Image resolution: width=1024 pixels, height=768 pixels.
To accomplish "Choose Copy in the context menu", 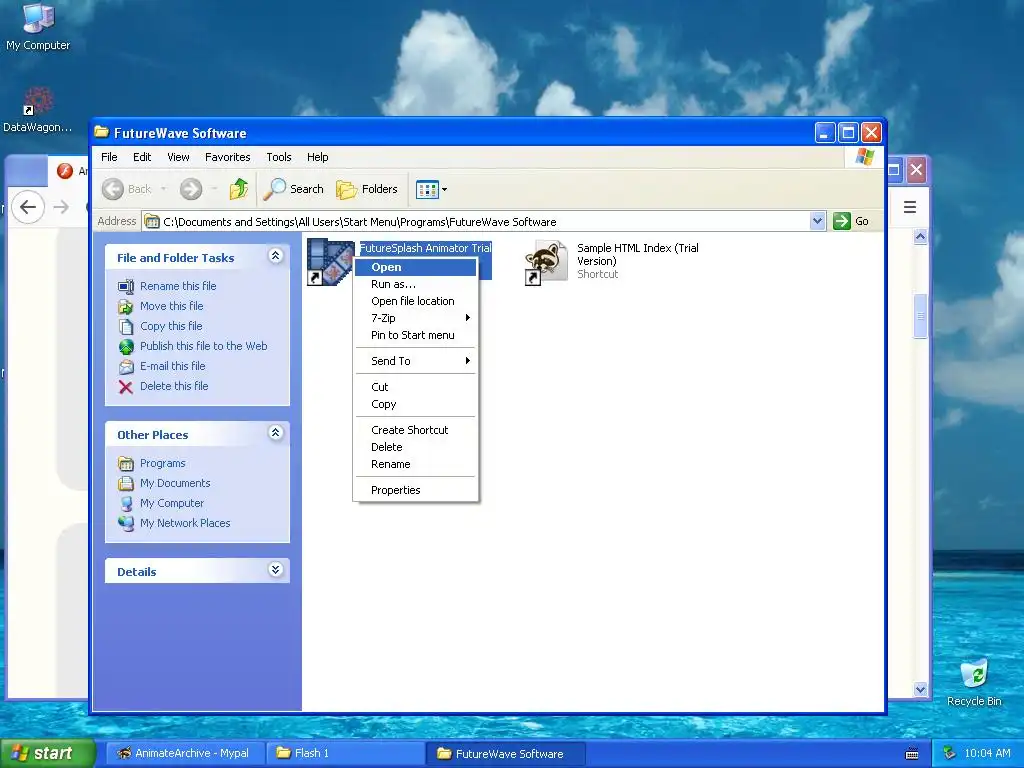I will 415,404.
